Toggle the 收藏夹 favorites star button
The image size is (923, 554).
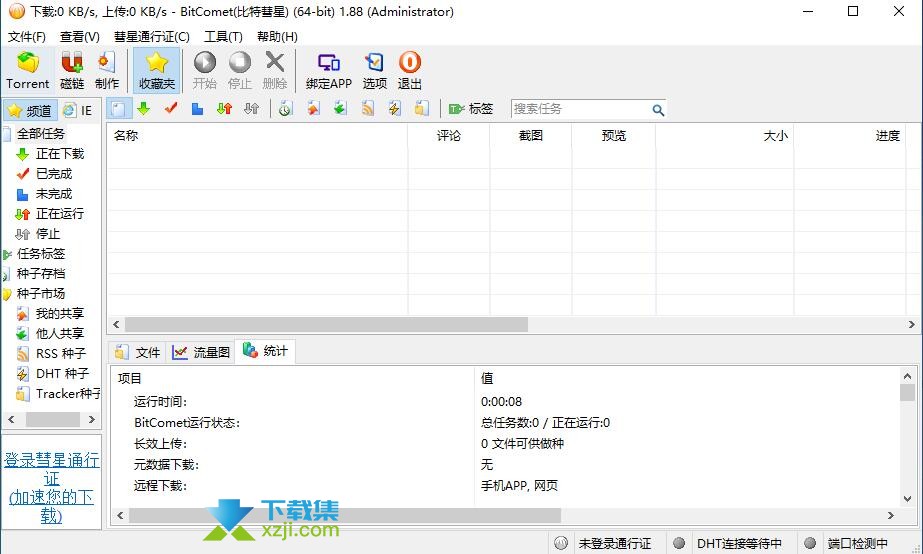tap(157, 71)
